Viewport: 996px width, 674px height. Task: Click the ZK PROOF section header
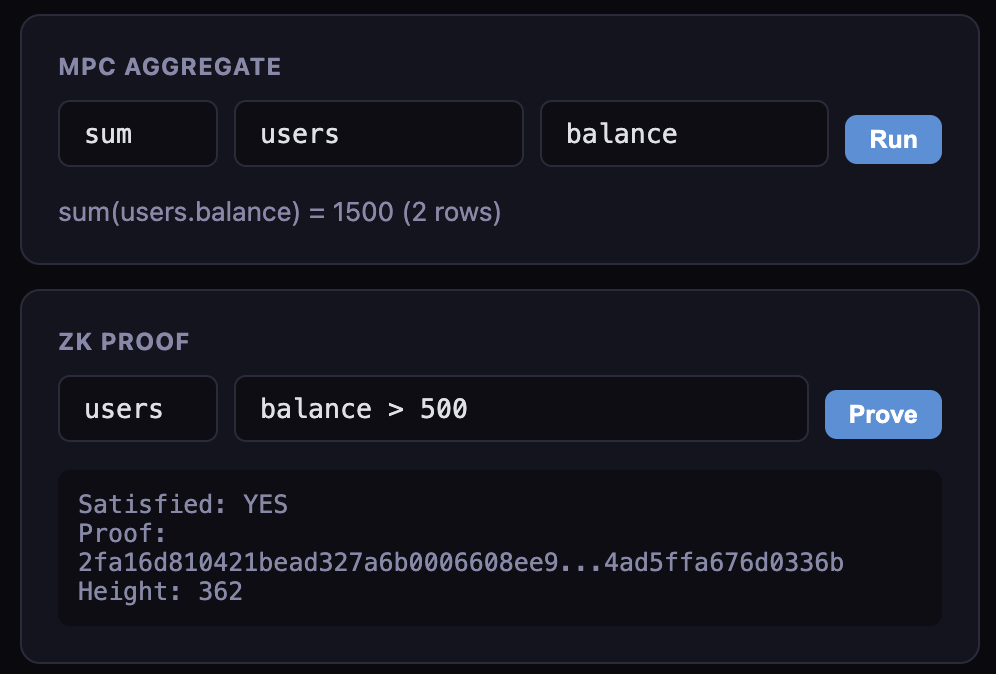(x=123, y=341)
